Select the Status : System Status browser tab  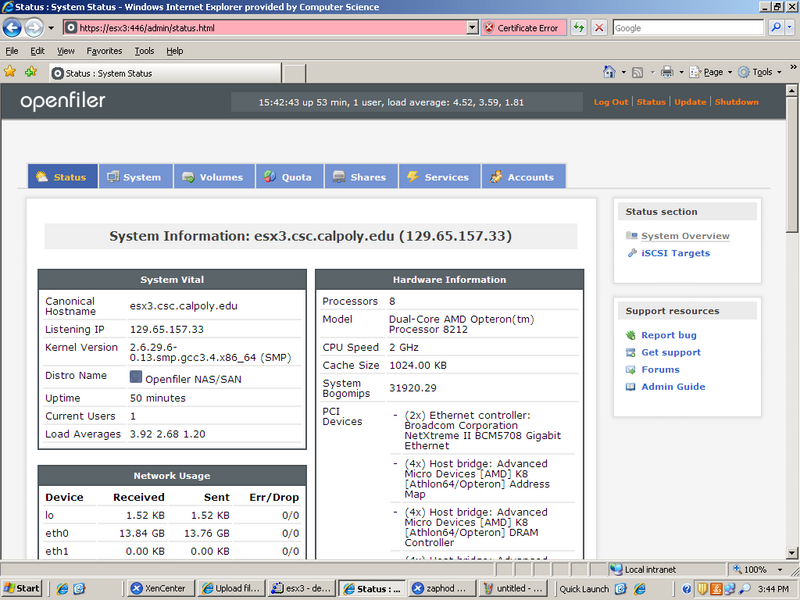[165, 73]
